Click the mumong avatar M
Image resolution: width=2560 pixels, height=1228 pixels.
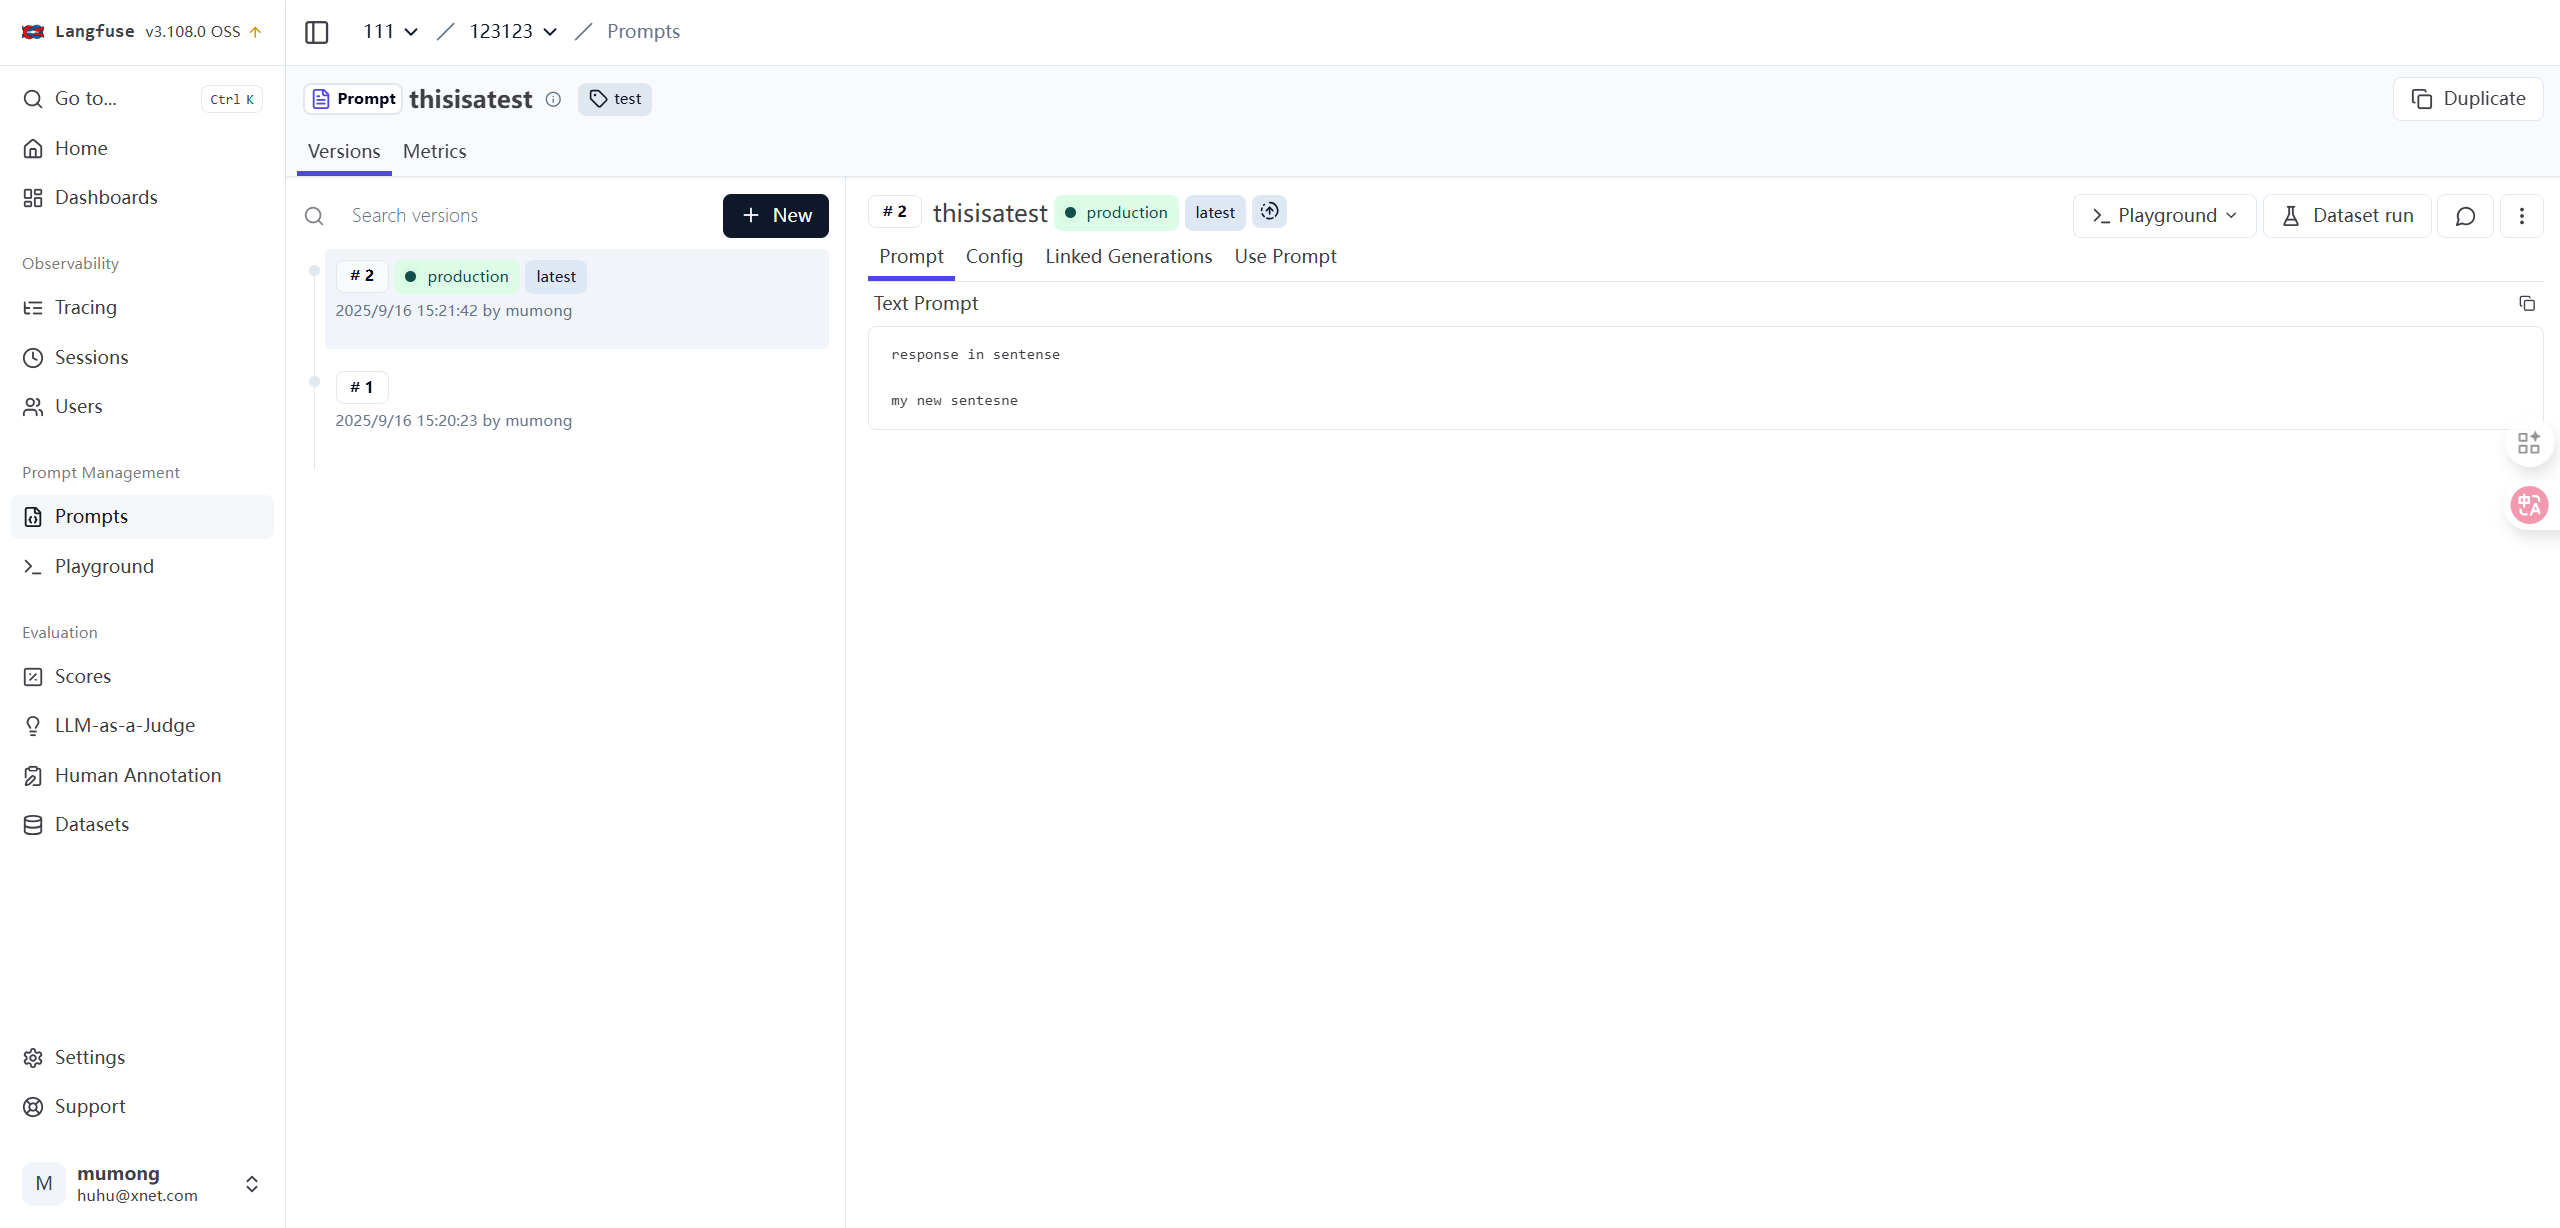[x=44, y=1184]
